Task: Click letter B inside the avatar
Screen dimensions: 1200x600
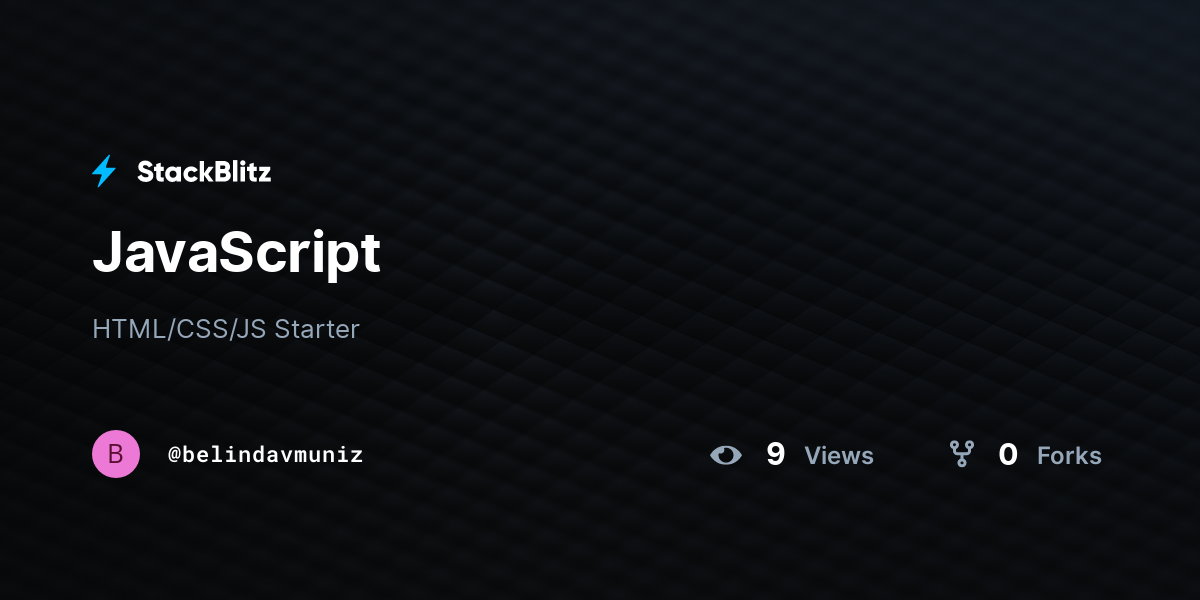Action: [116, 454]
